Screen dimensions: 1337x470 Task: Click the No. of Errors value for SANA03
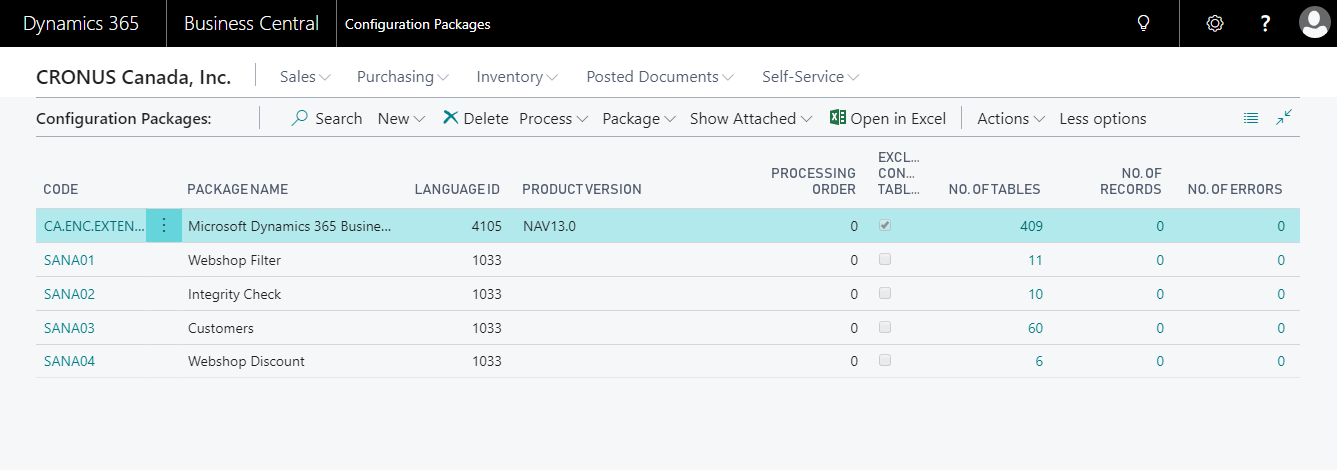point(1280,328)
